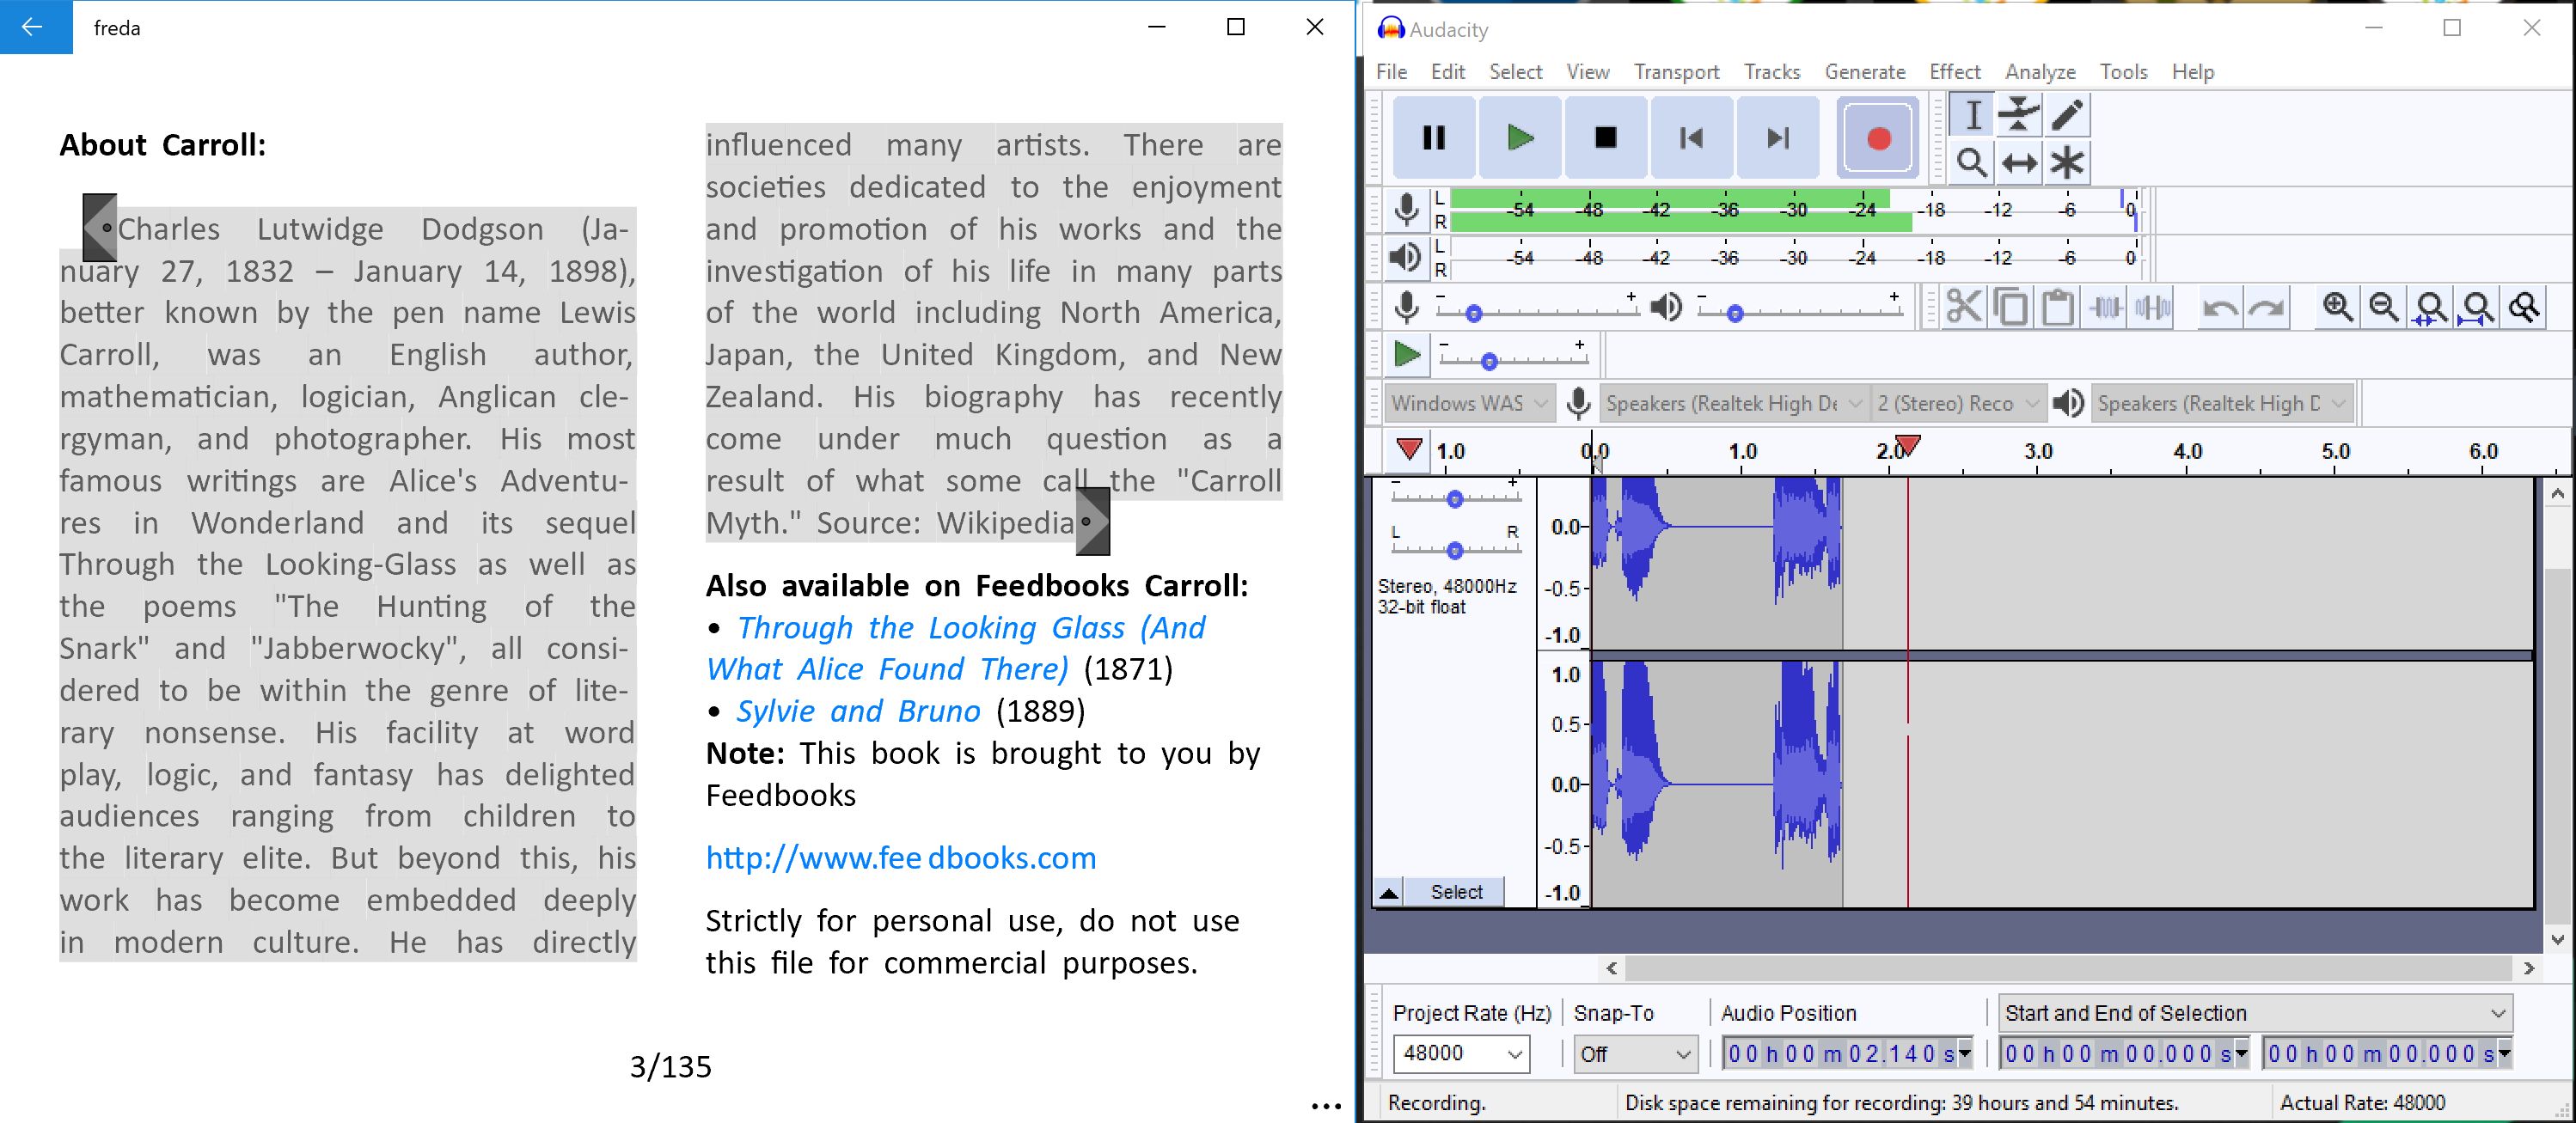Click the recording meter microphone icon
The width and height of the screenshot is (2576, 1123).
tap(1406, 209)
